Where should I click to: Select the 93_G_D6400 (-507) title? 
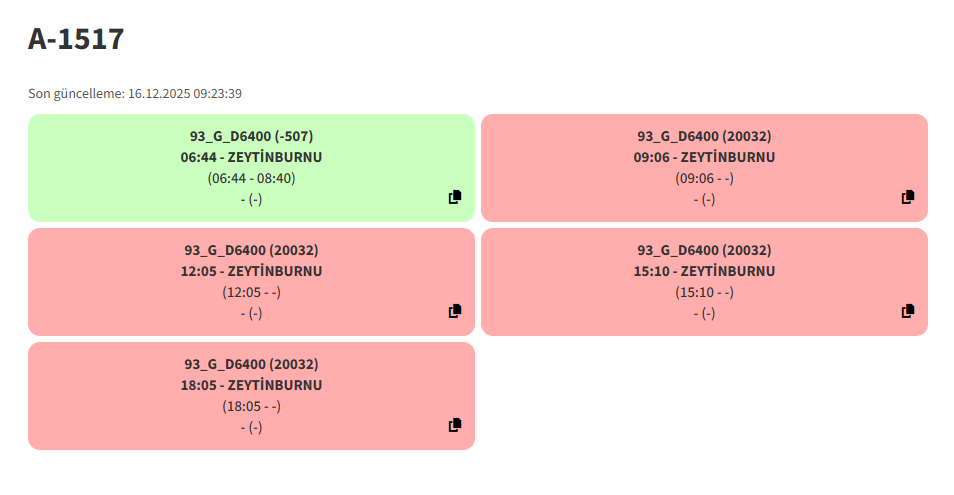point(251,136)
